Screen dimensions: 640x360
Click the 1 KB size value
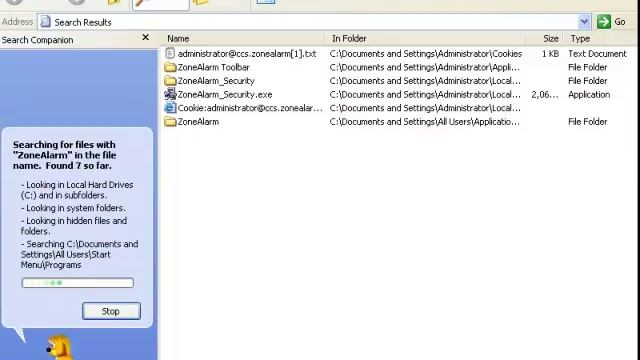click(x=550, y=53)
